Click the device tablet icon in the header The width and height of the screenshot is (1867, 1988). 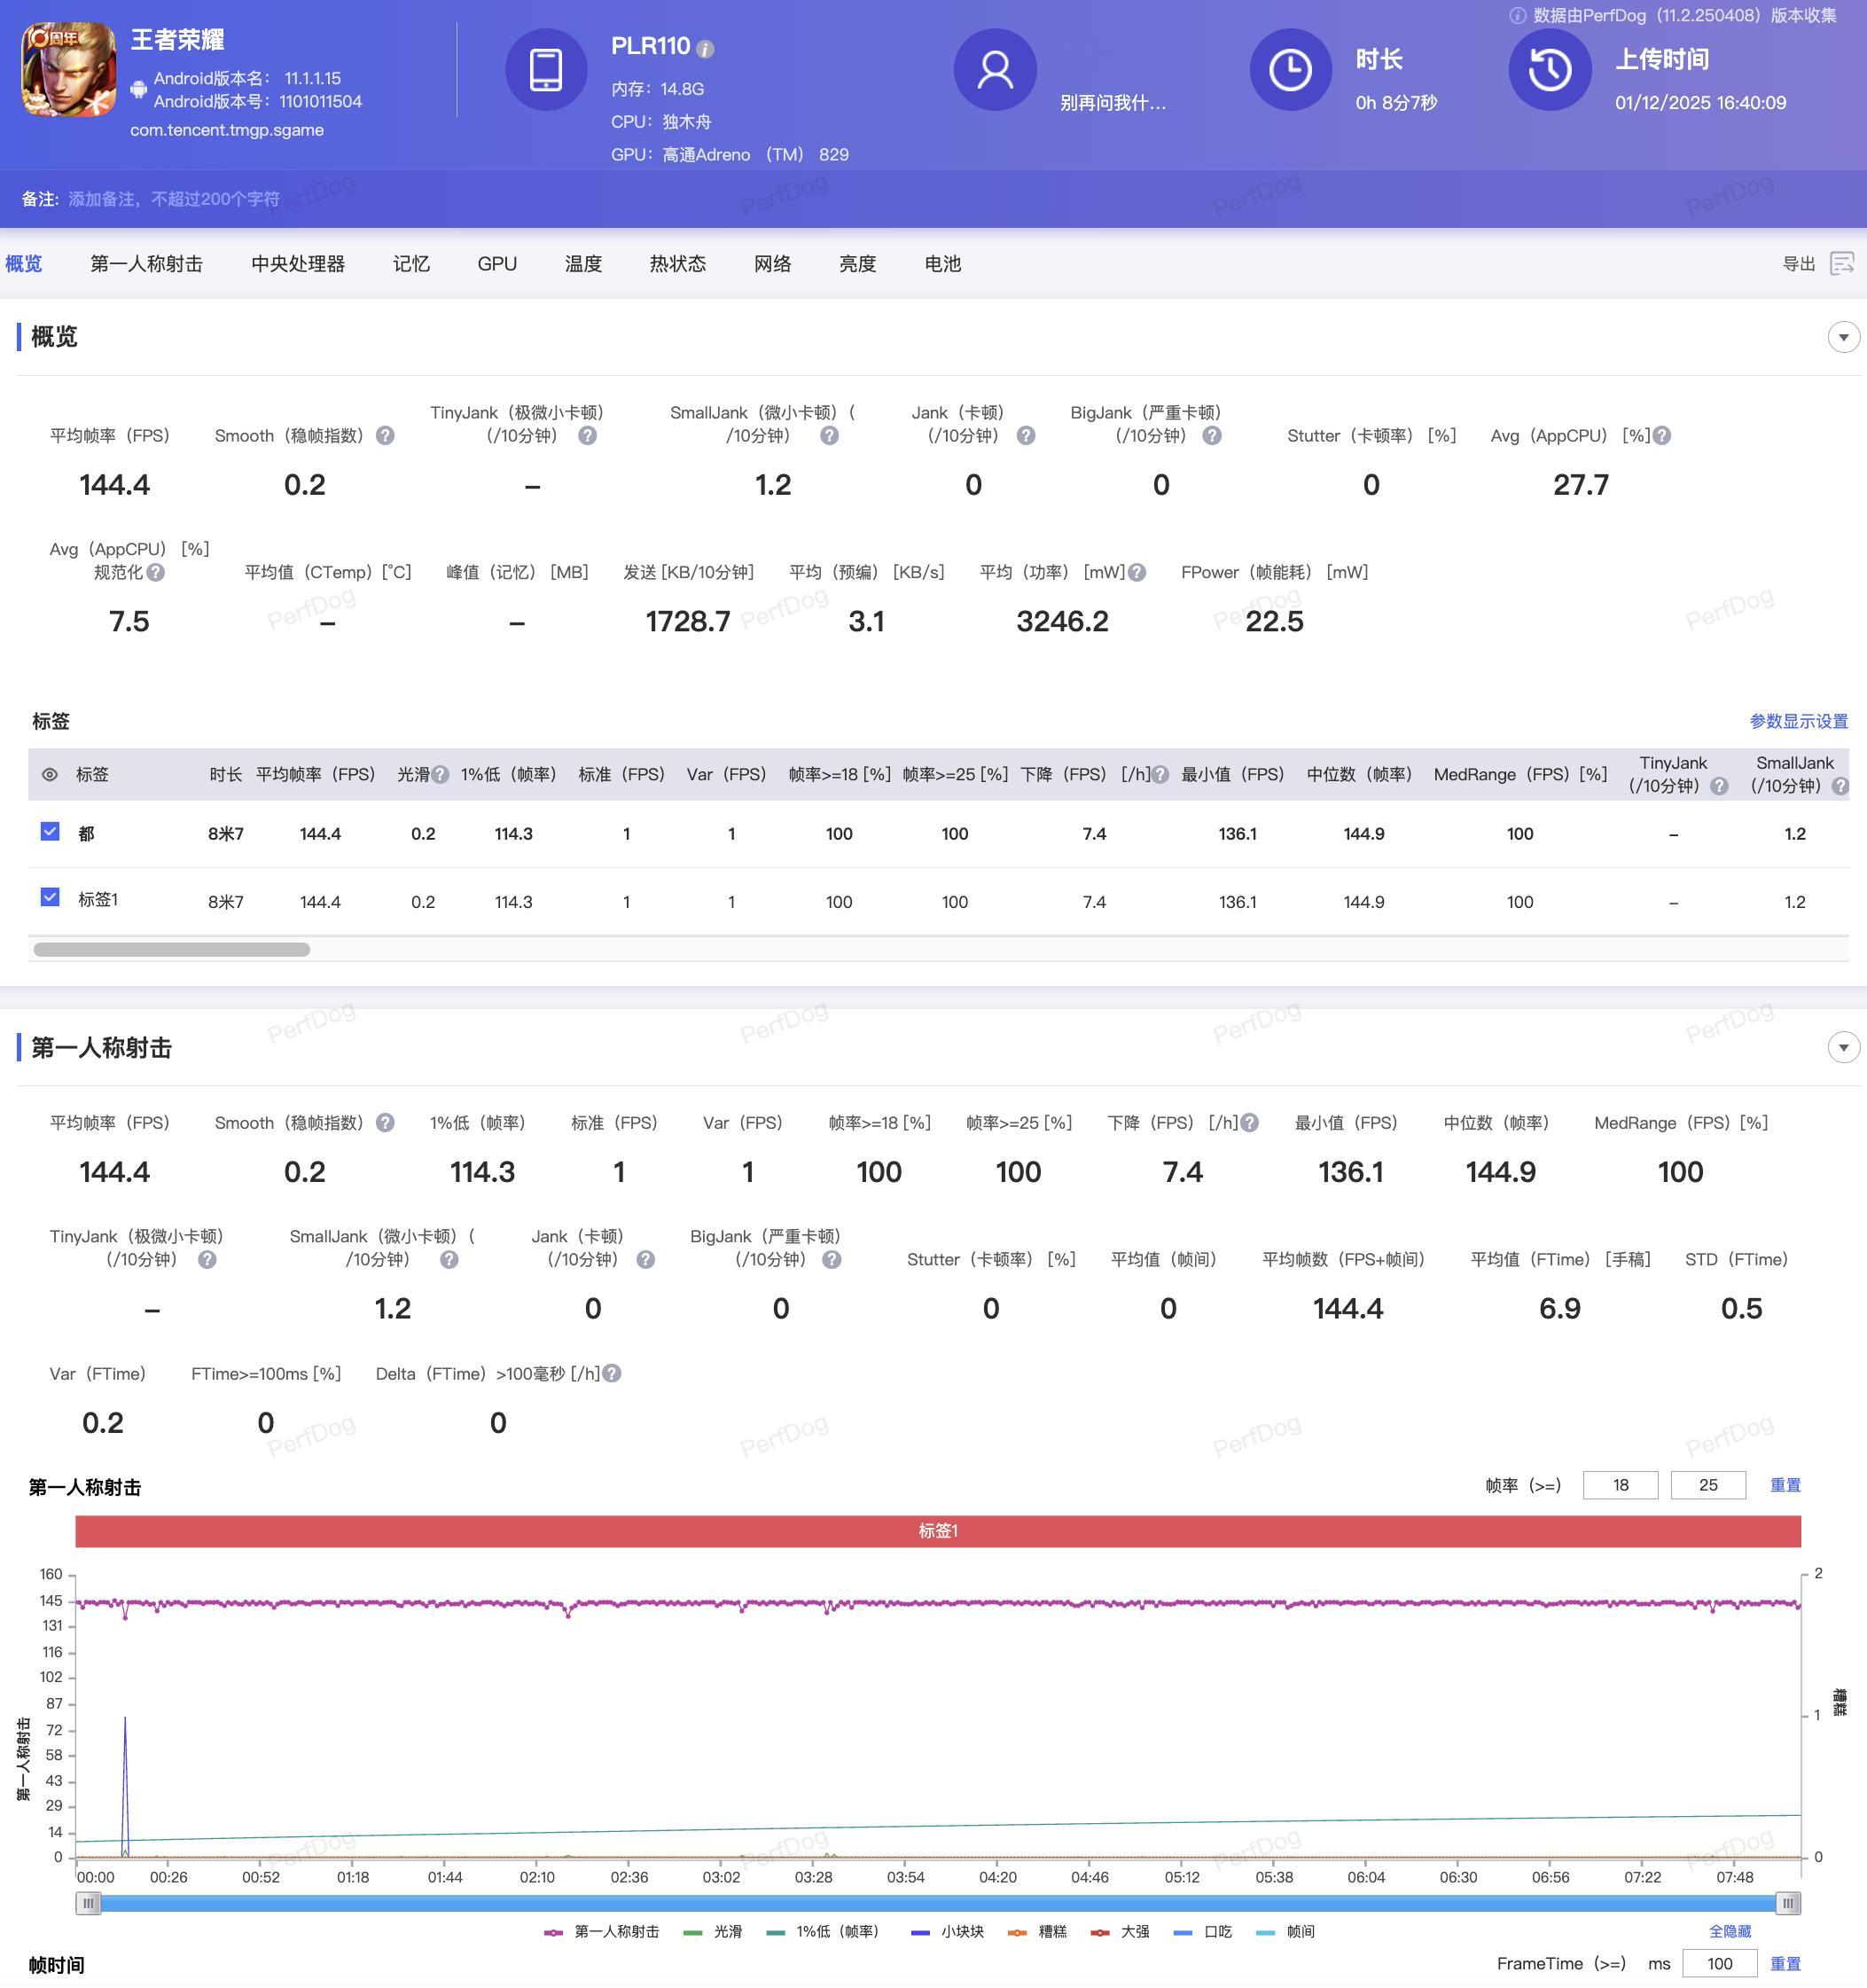(x=545, y=69)
